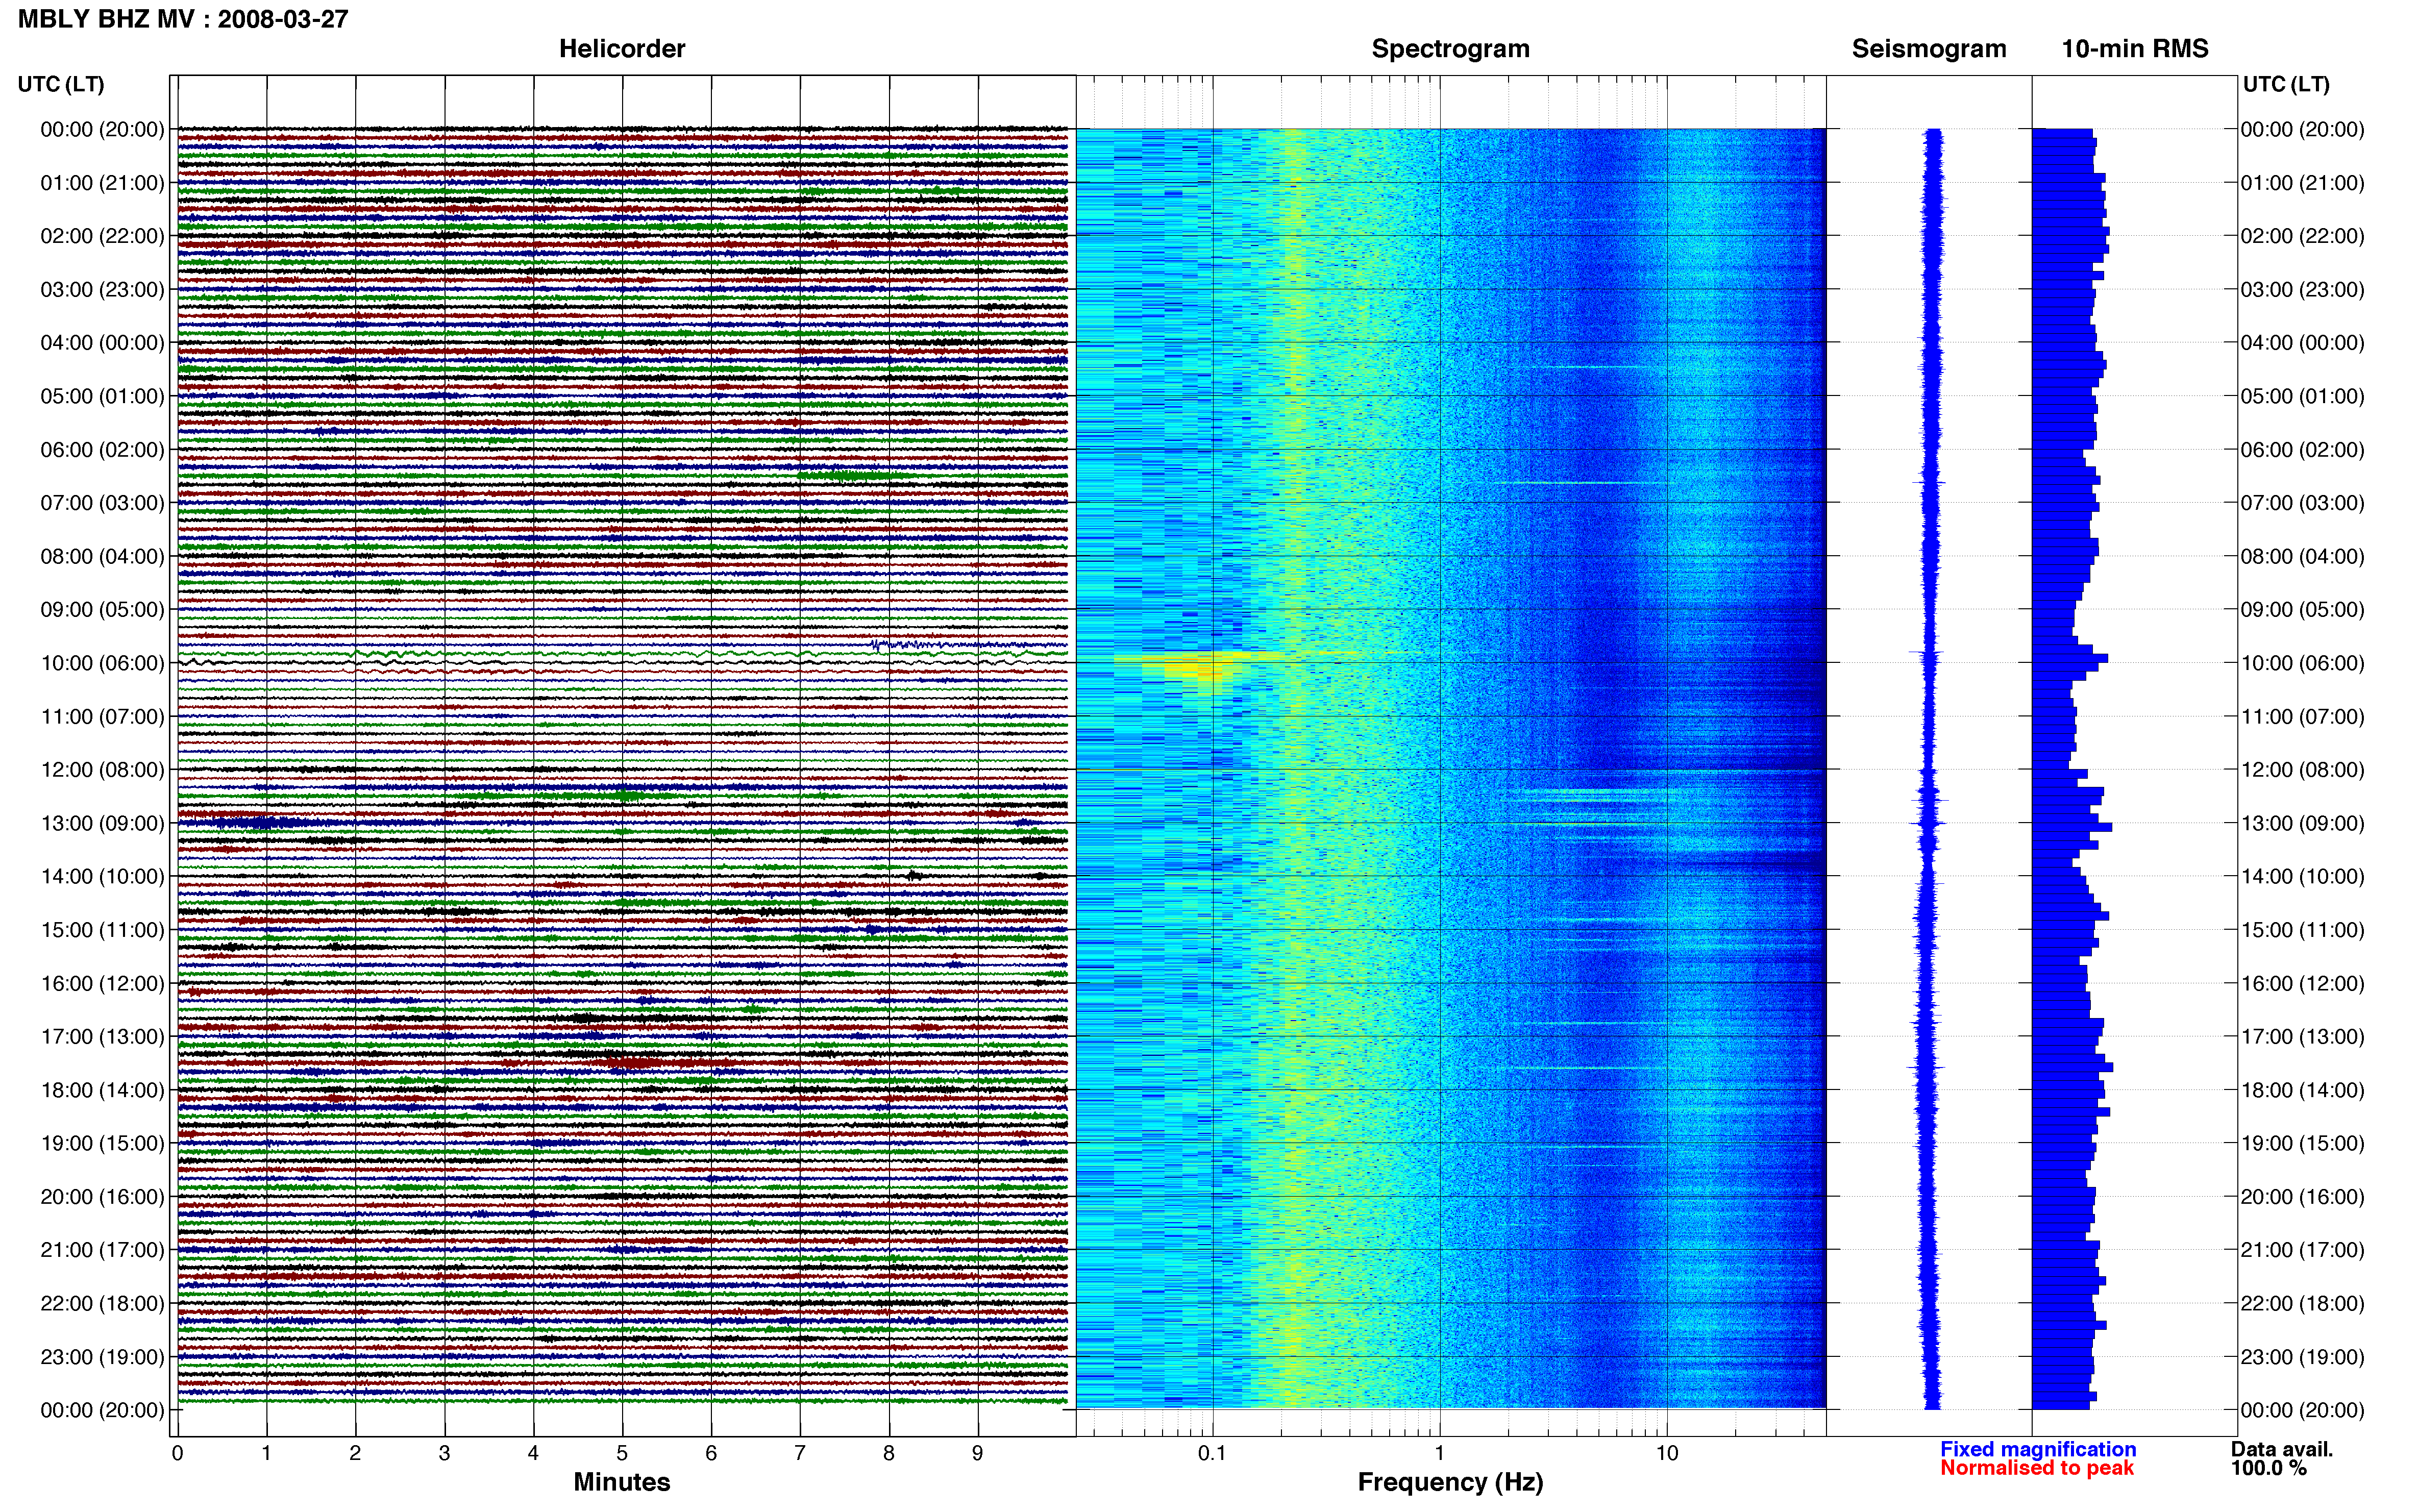
Task: Click the left '16:00 (12:00)' time label
Action: [x=102, y=983]
